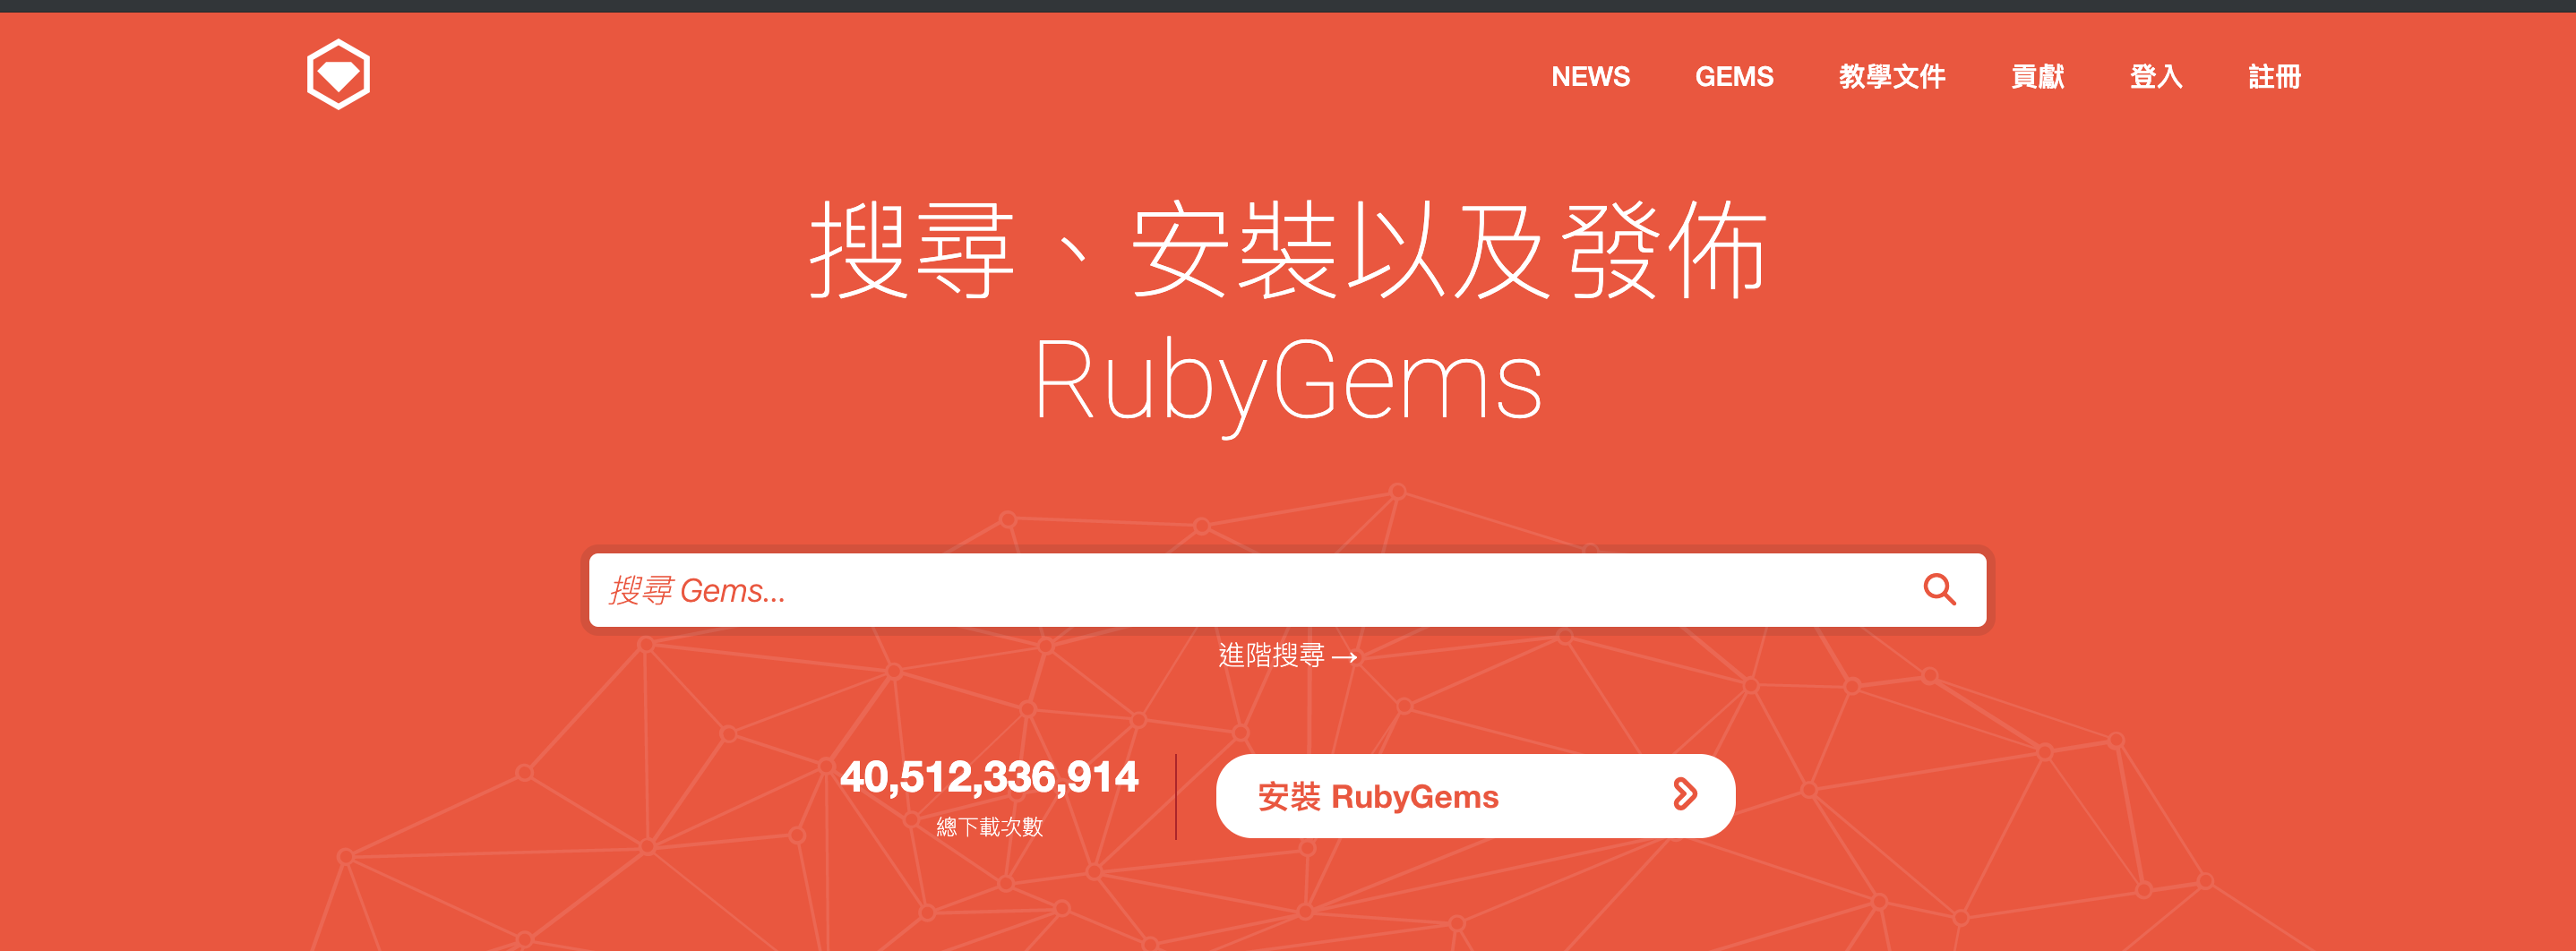Click the 40,512,336,914 download count
Screen dimensions: 2576x951
[x=988, y=777]
